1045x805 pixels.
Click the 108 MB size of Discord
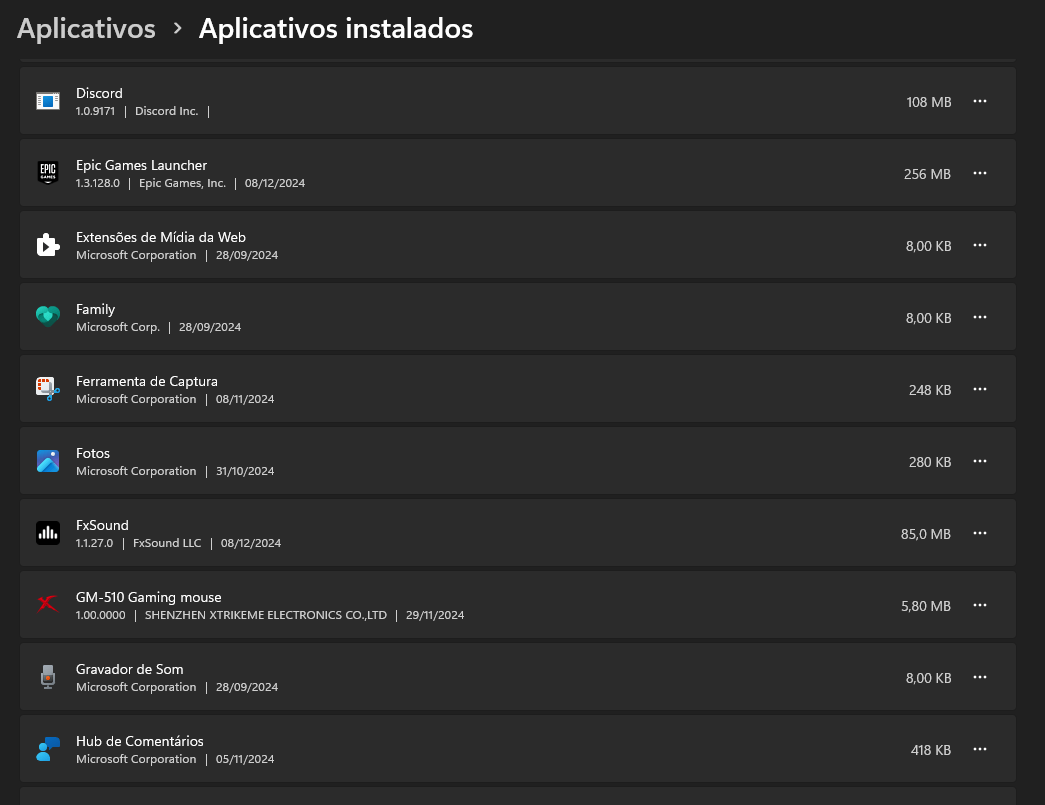(x=928, y=102)
